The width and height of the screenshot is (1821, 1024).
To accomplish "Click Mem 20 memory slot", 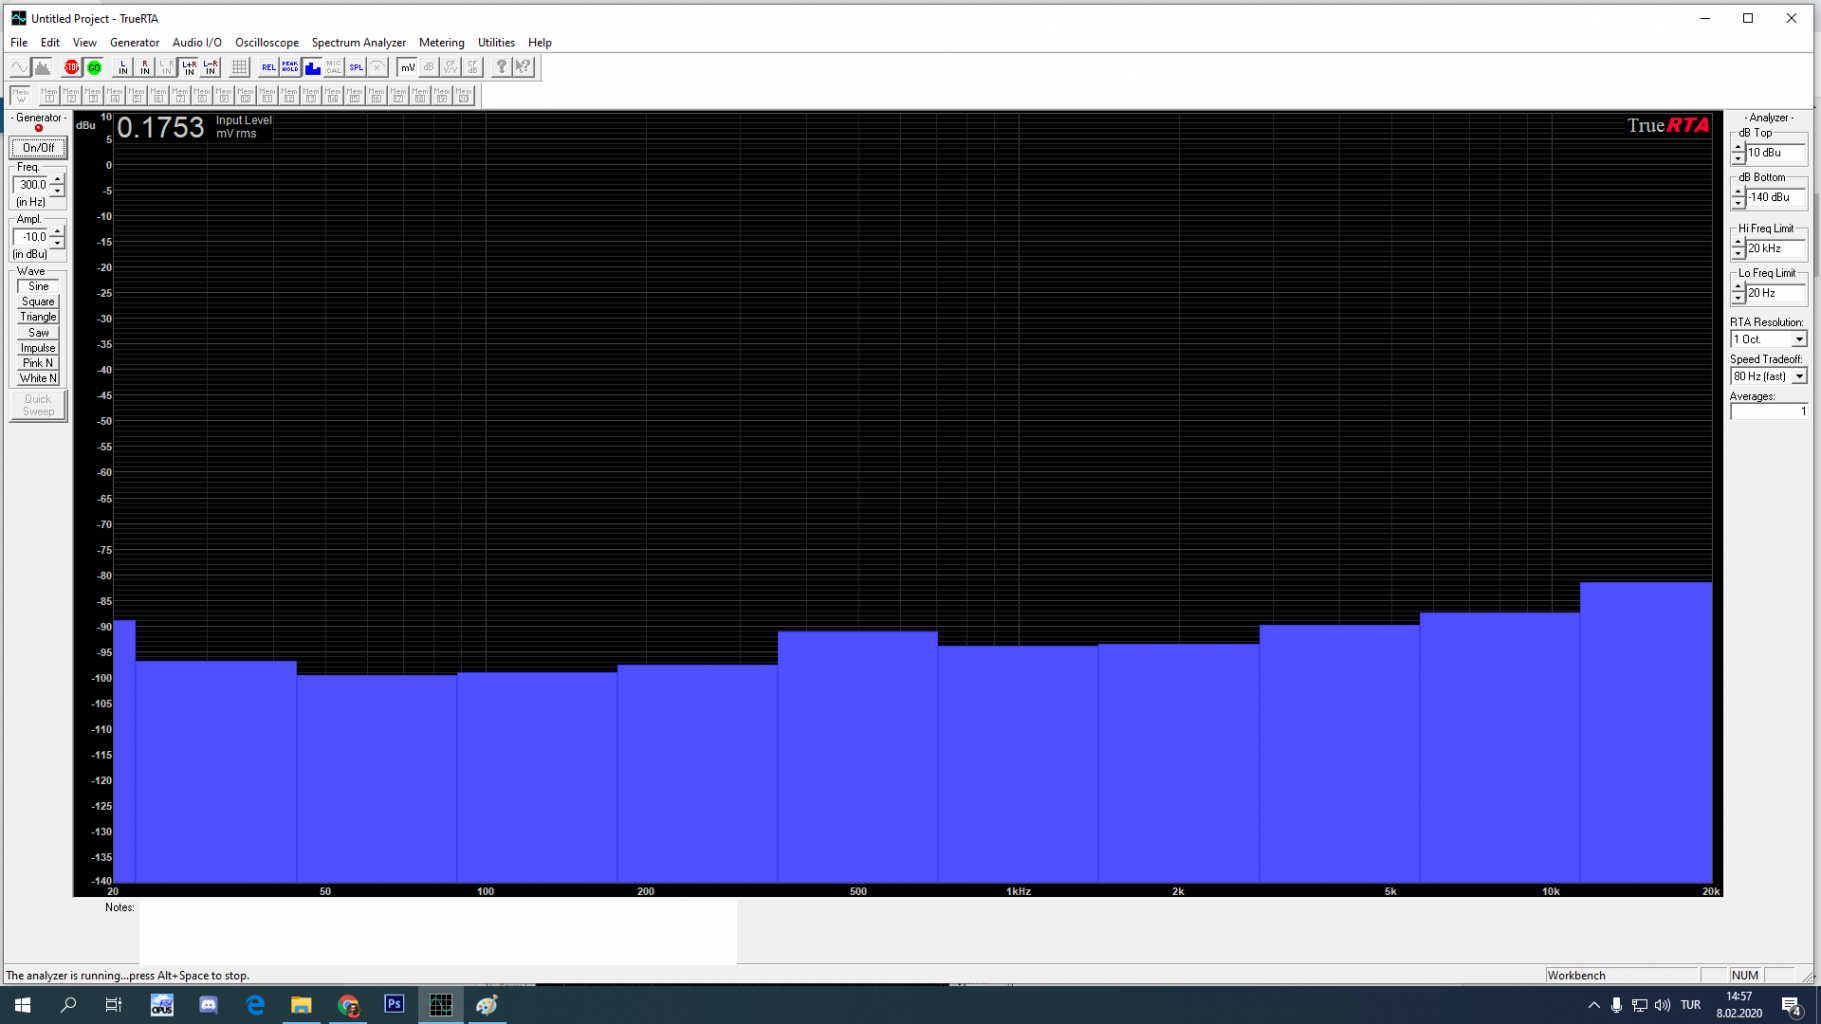I will click(x=463, y=95).
